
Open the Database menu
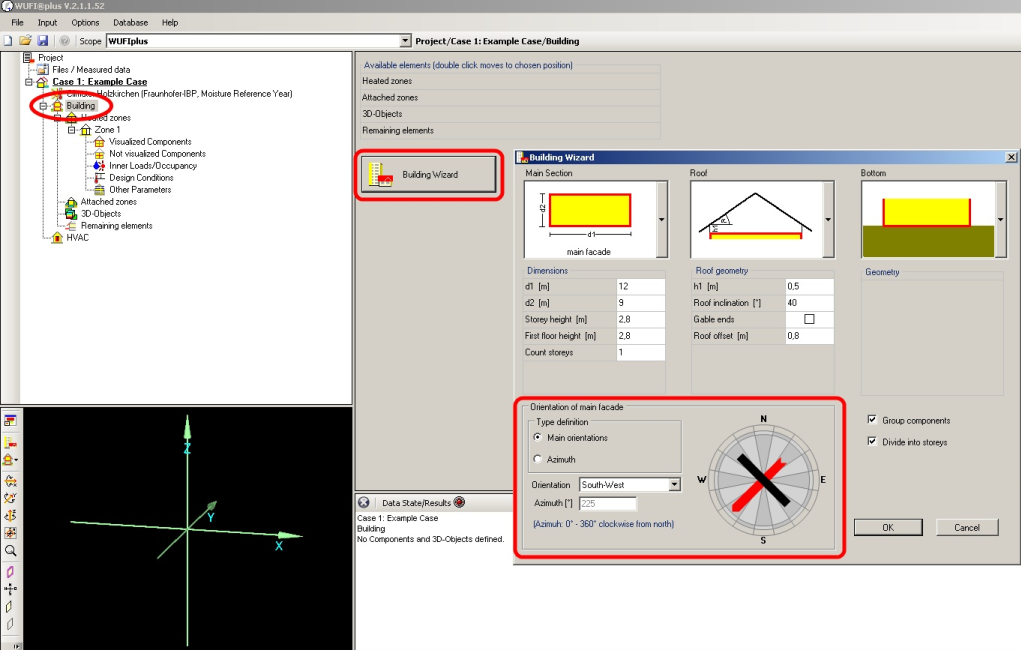131,22
